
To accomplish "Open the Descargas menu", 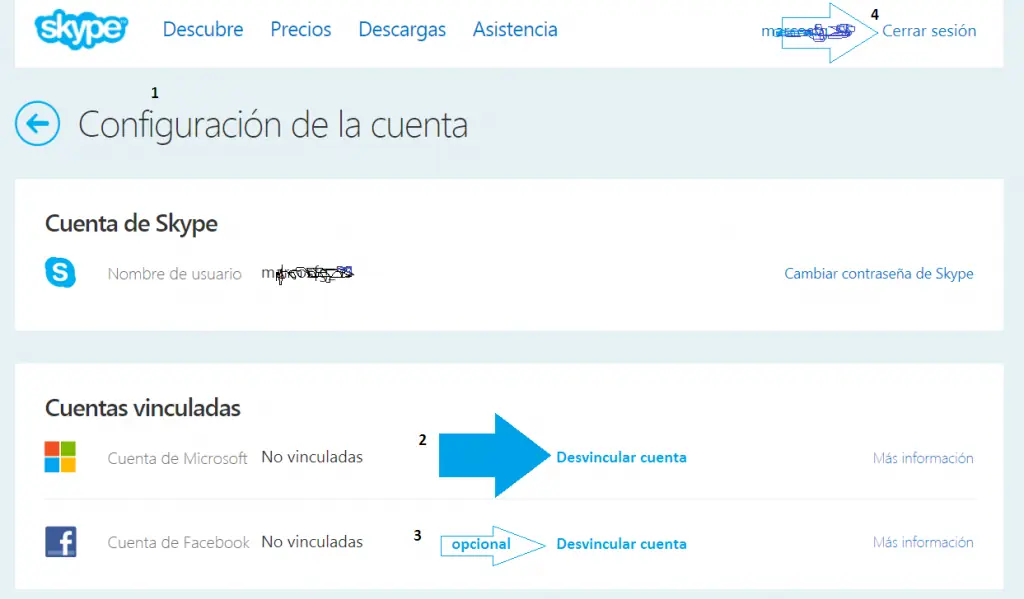I will [x=402, y=29].
